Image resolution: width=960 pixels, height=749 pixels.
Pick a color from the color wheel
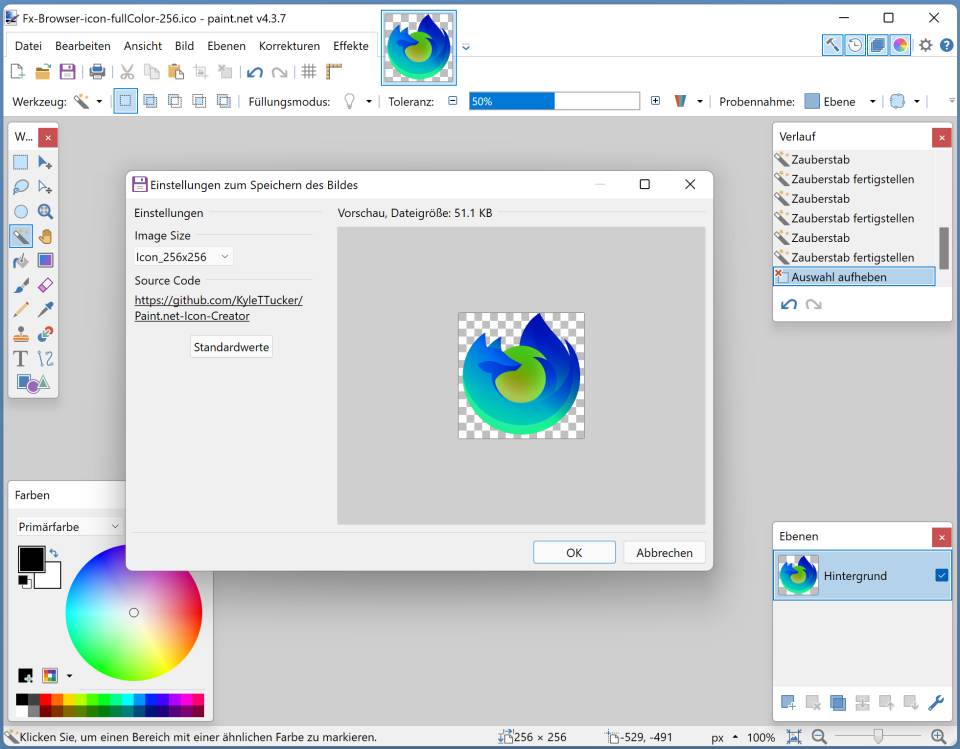(135, 613)
